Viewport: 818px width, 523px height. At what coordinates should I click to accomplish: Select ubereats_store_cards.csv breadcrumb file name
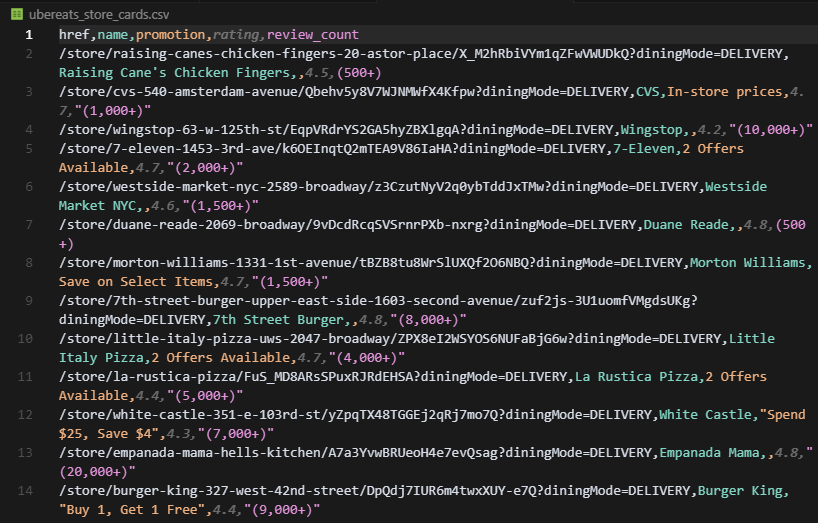[x=99, y=14]
